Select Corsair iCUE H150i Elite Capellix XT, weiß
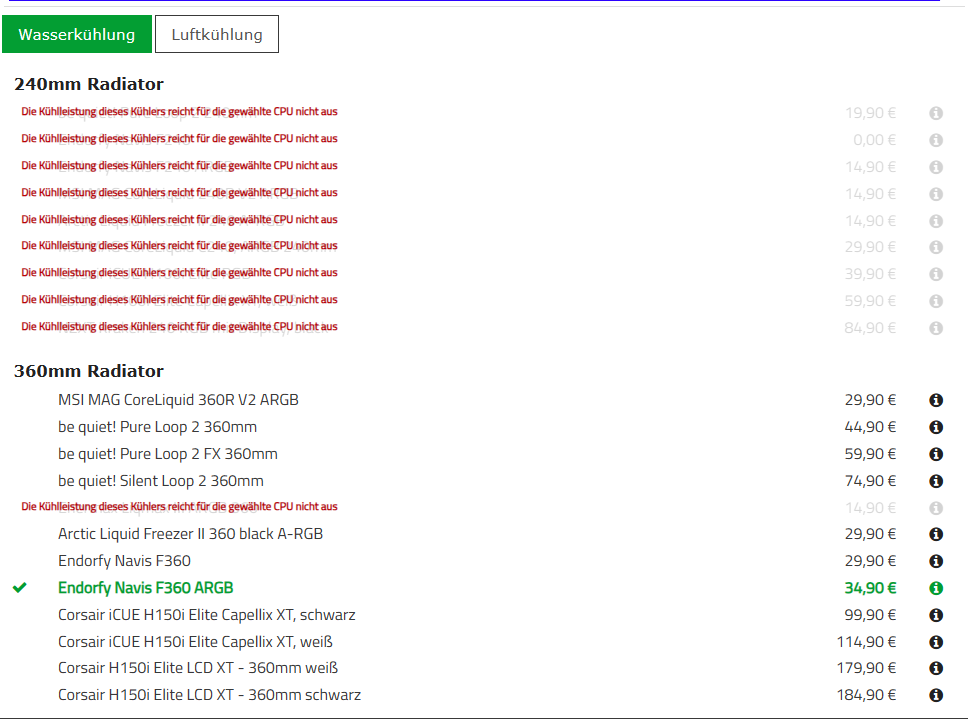 pyautogui.click(x=196, y=642)
